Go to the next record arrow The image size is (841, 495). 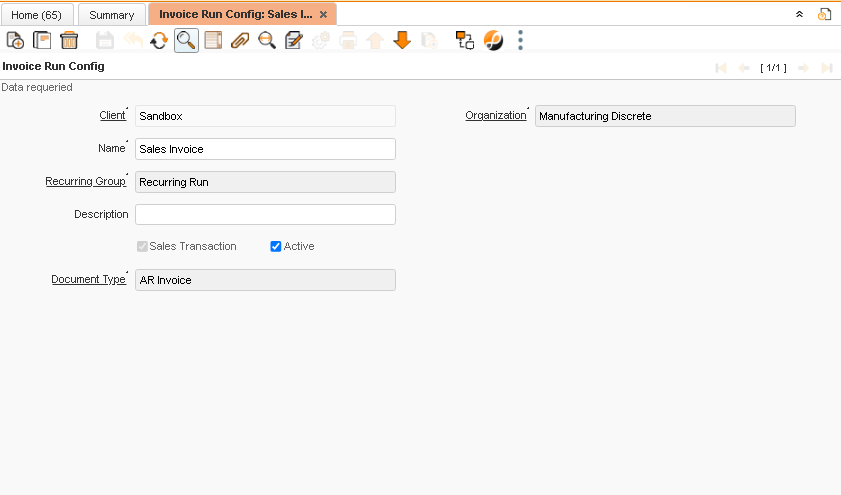pyautogui.click(x=803, y=68)
